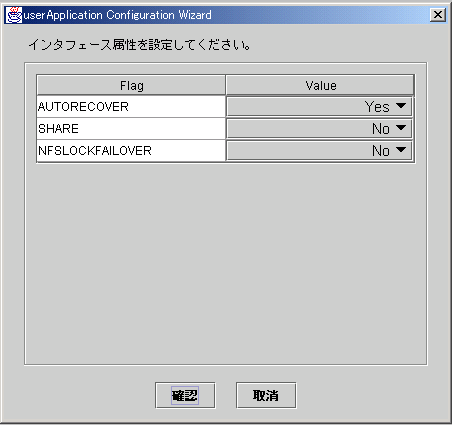Open the NFSLOCKFAILOVER value dropdown arrow
Screen dimensions: 452x425
(401, 150)
